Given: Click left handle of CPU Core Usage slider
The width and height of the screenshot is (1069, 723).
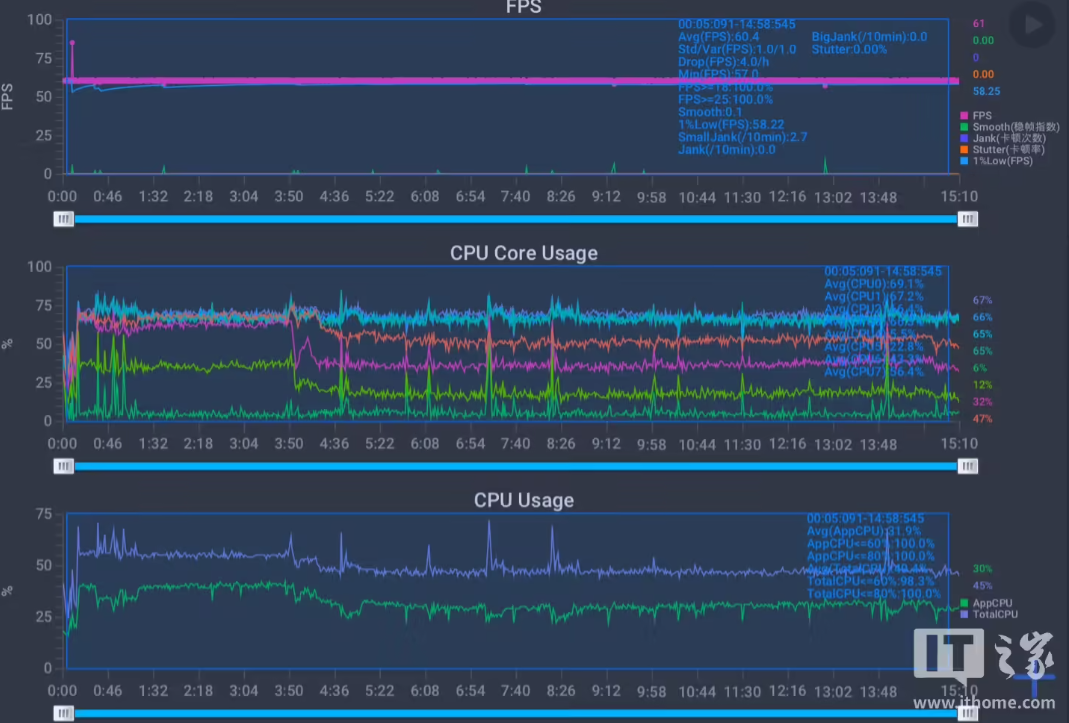Looking at the screenshot, I should 64,466.
